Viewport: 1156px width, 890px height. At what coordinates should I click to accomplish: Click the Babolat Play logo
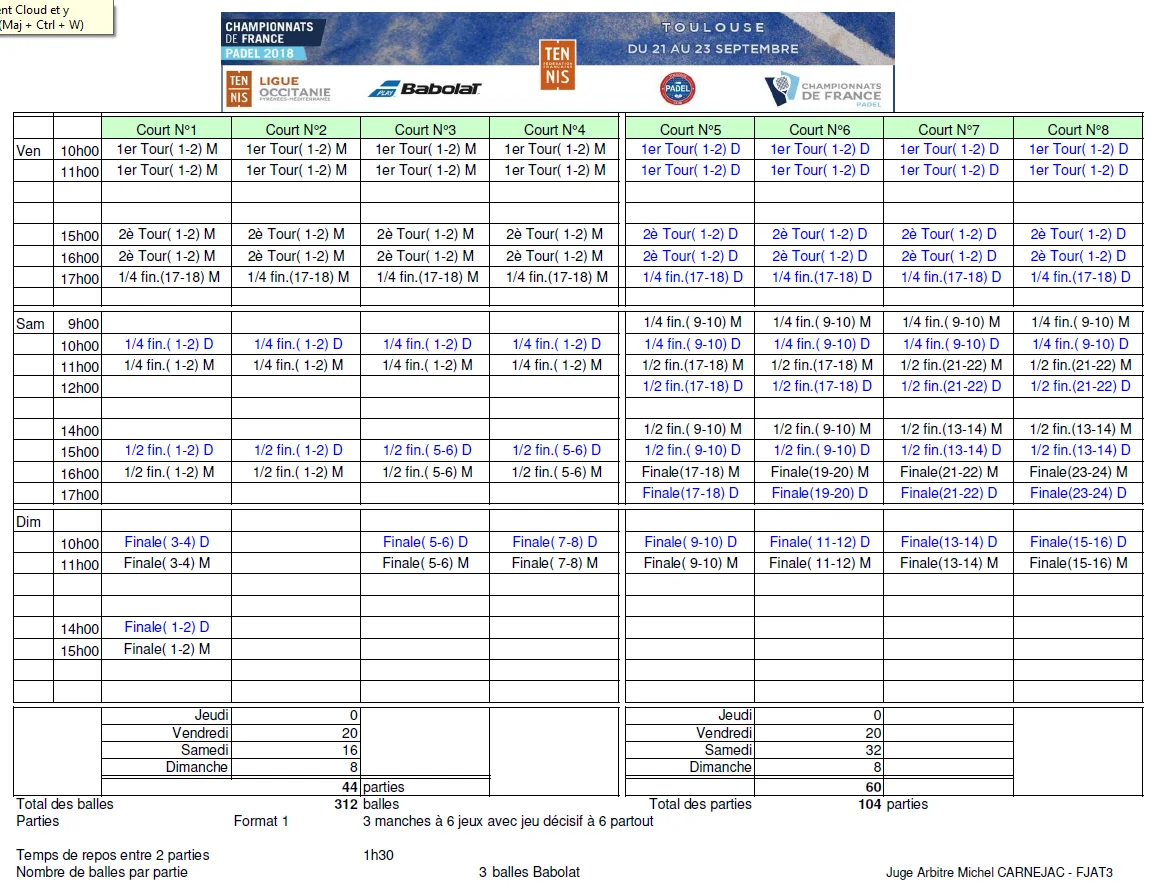tap(425, 89)
